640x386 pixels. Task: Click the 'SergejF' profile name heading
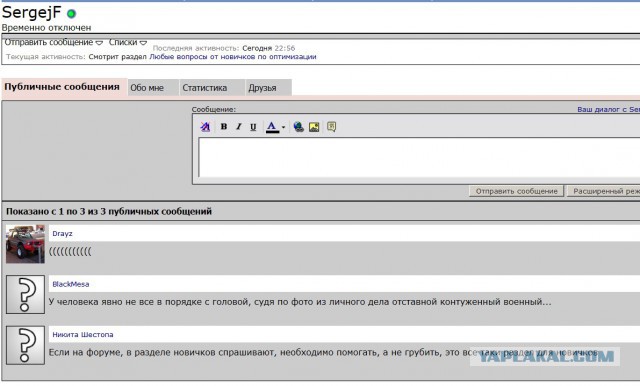31,13
